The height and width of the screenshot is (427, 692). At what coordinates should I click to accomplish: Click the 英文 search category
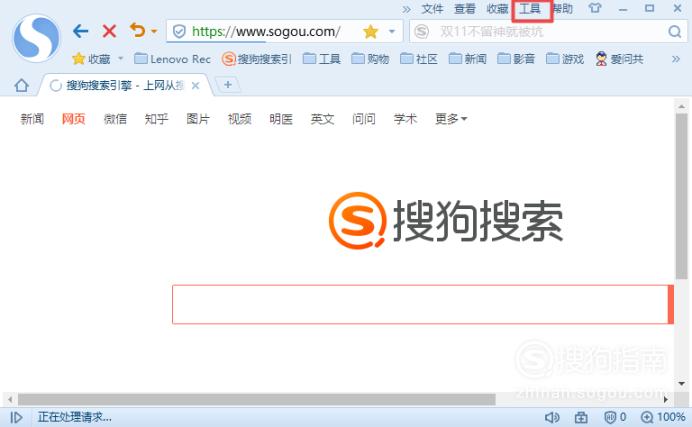tap(322, 119)
